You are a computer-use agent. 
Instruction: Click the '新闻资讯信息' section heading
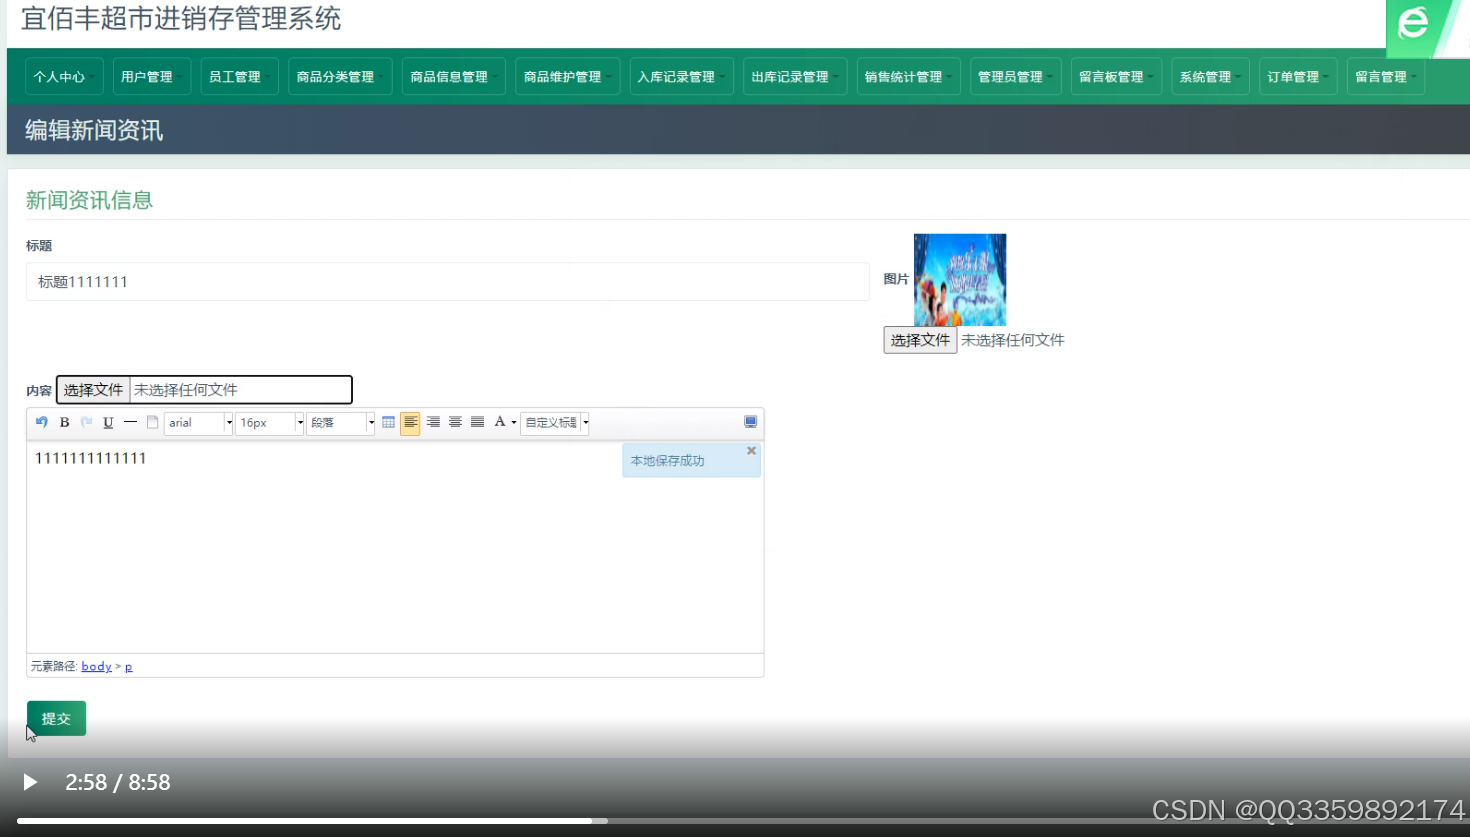pos(89,200)
